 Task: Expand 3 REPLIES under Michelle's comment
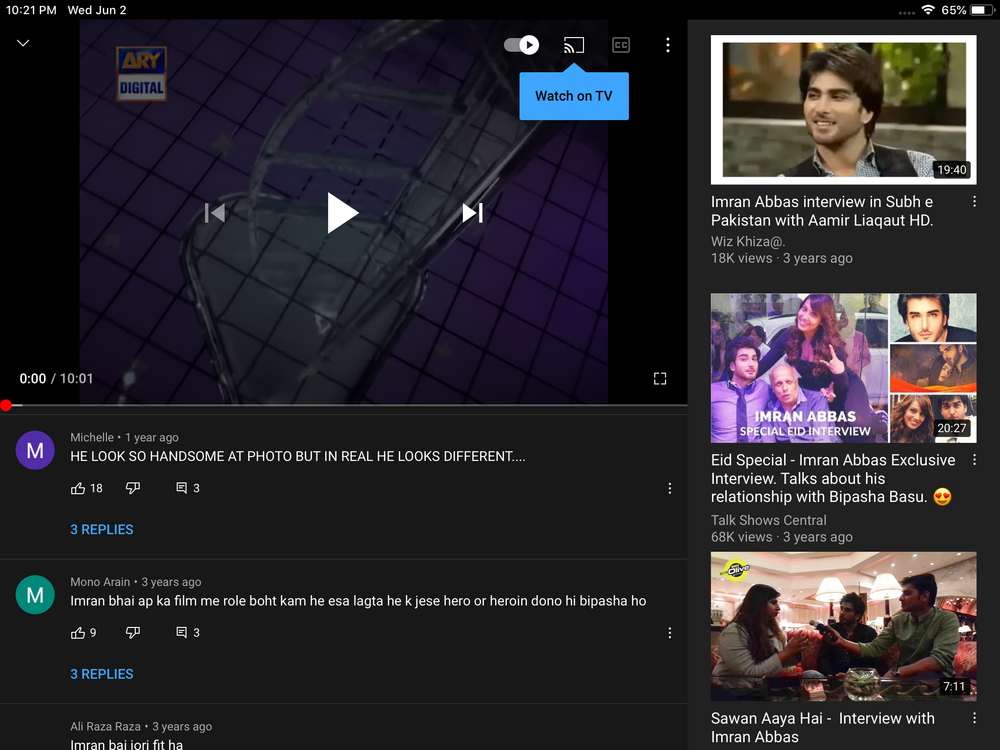point(102,529)
